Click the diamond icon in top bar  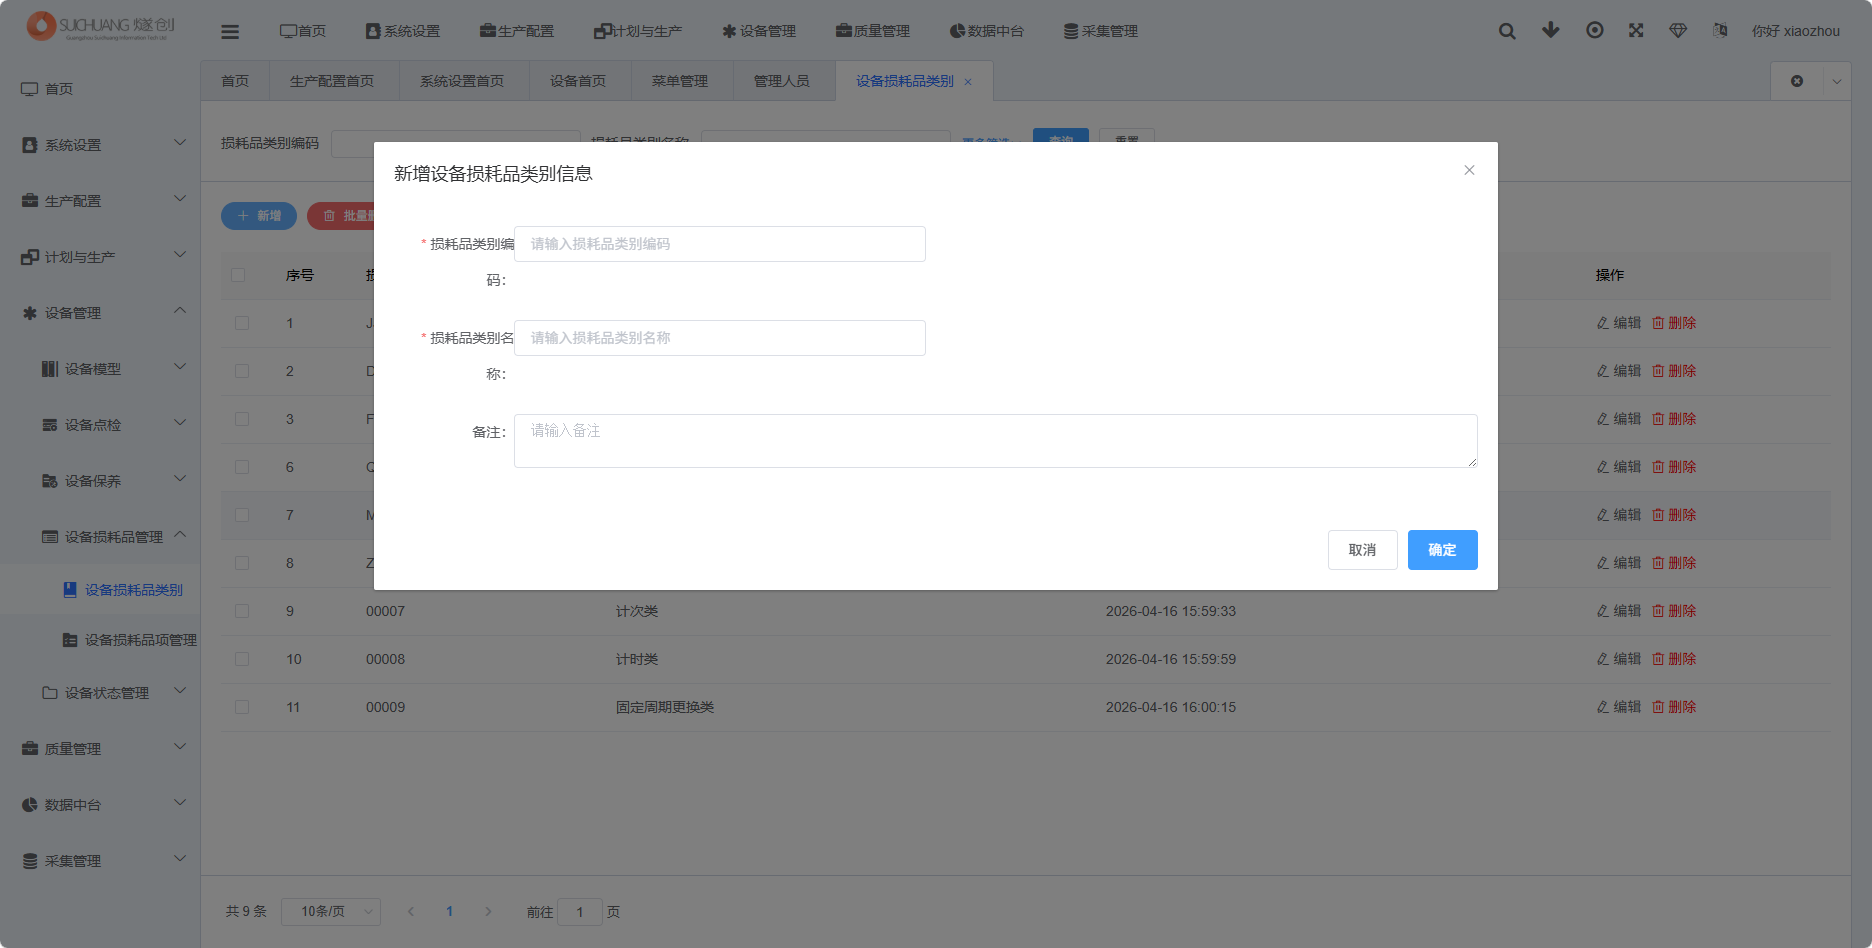[x=1678, y=30]
